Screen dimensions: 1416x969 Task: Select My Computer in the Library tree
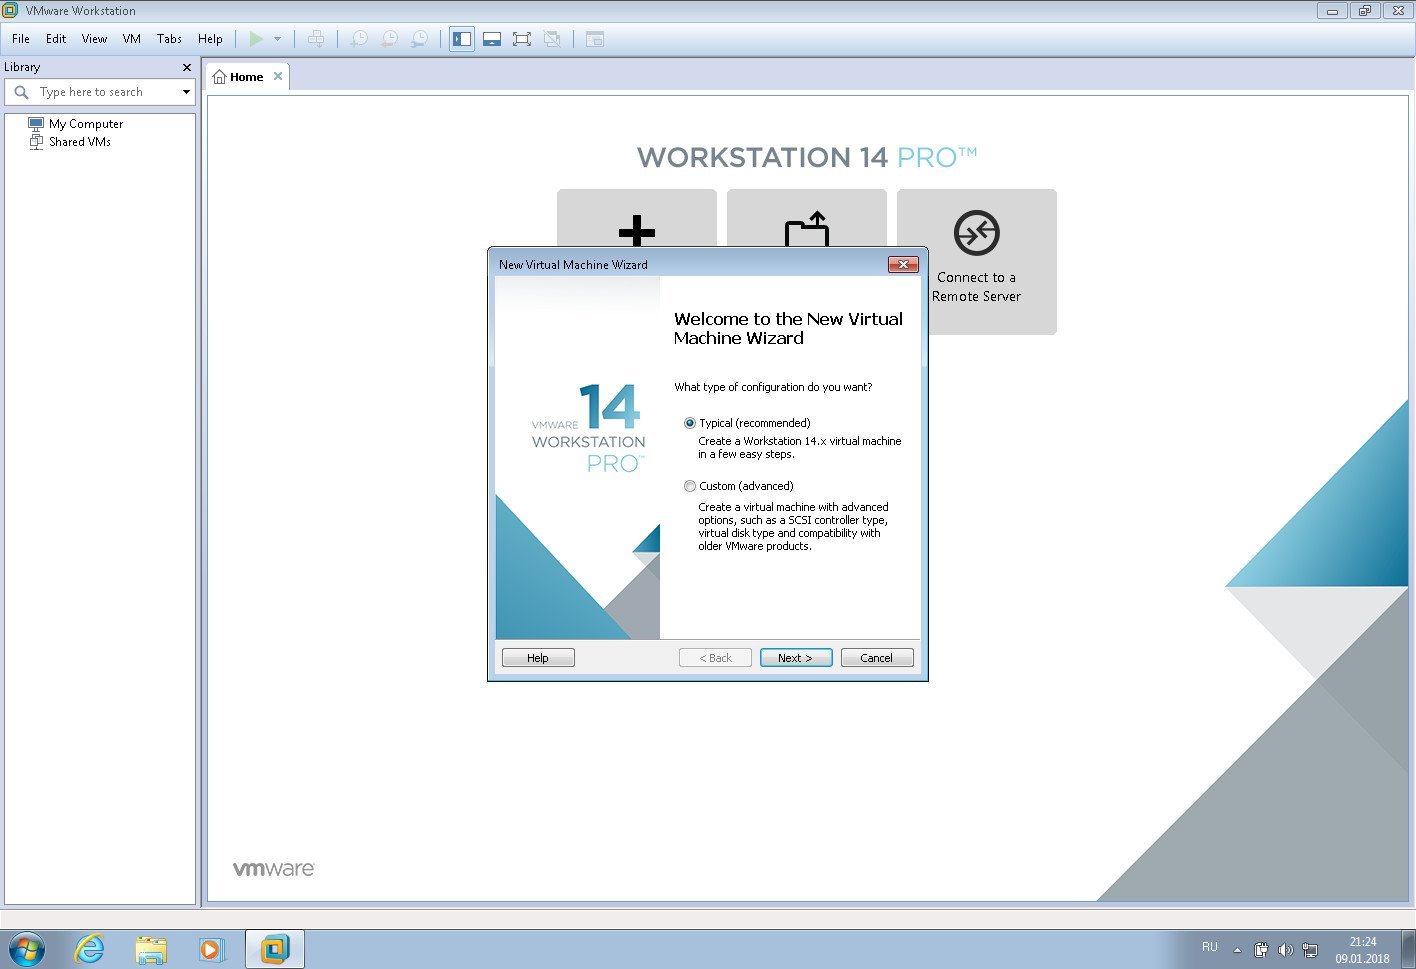[86, 124]
